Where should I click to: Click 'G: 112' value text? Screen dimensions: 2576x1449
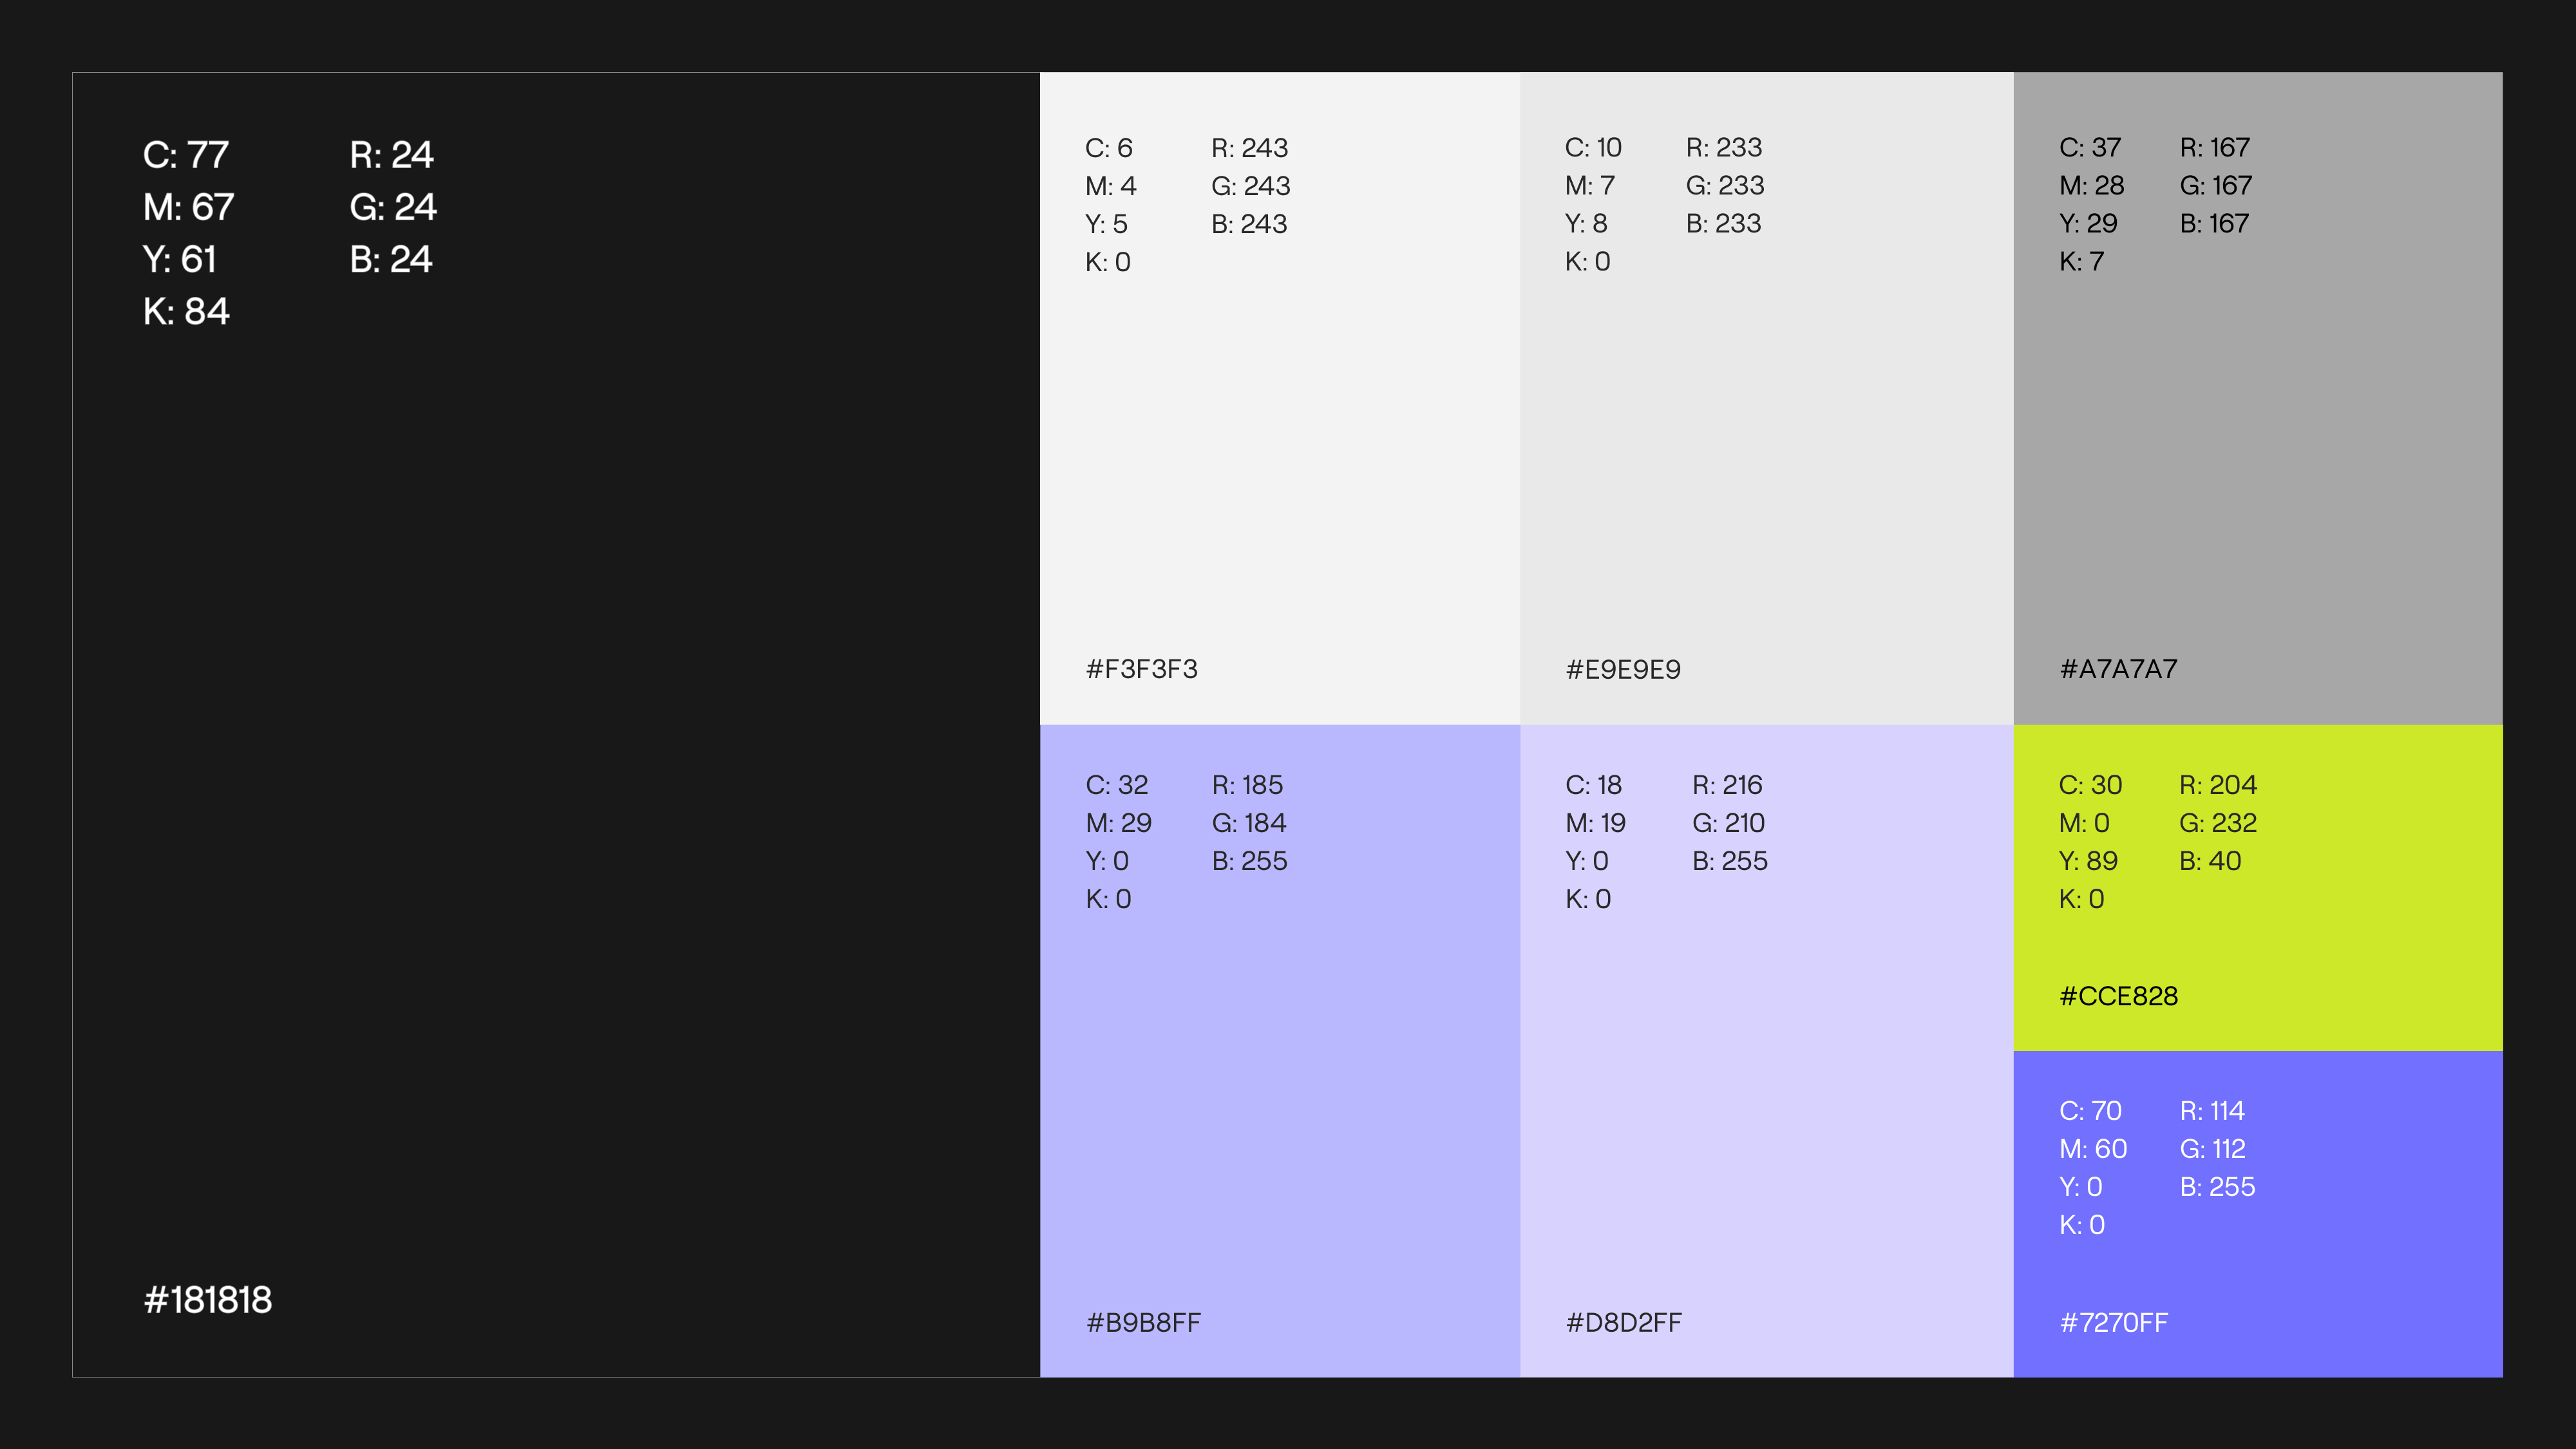click(x=2213, y=1149)
